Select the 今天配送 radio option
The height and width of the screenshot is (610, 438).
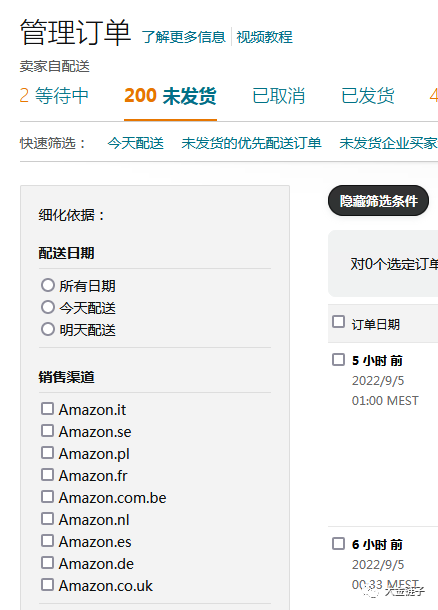[x=48, y=307]
